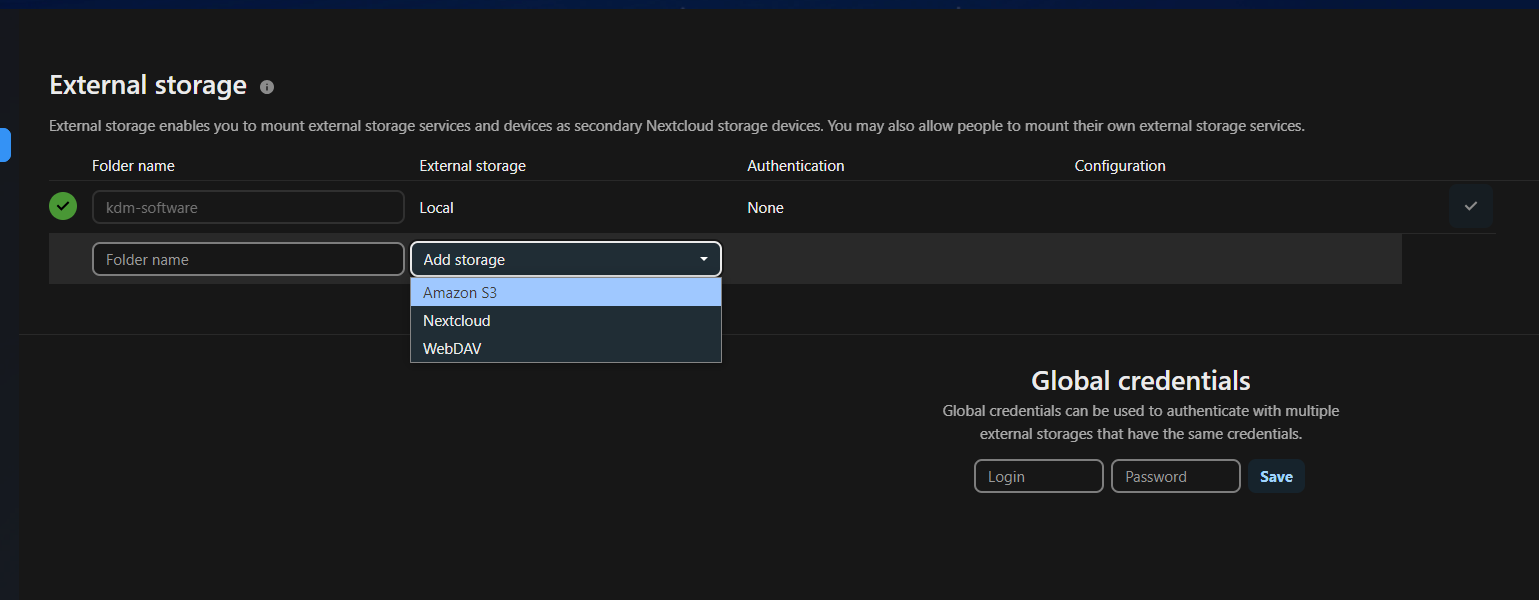Focus the Login field
The width and height of the screenshot is (1539, 600).
1038,477
